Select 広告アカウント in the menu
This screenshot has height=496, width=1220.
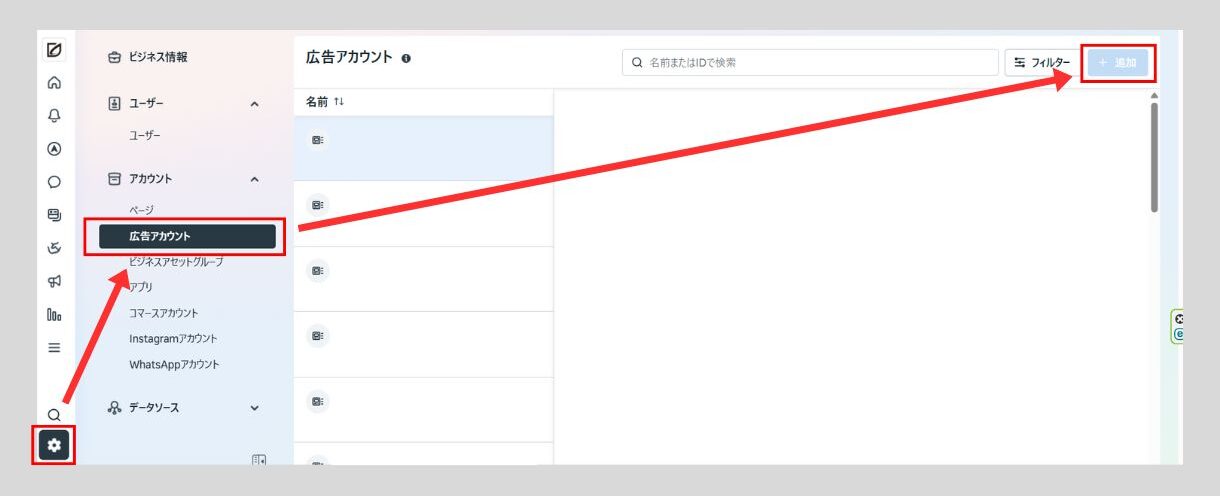click(187, 236)
